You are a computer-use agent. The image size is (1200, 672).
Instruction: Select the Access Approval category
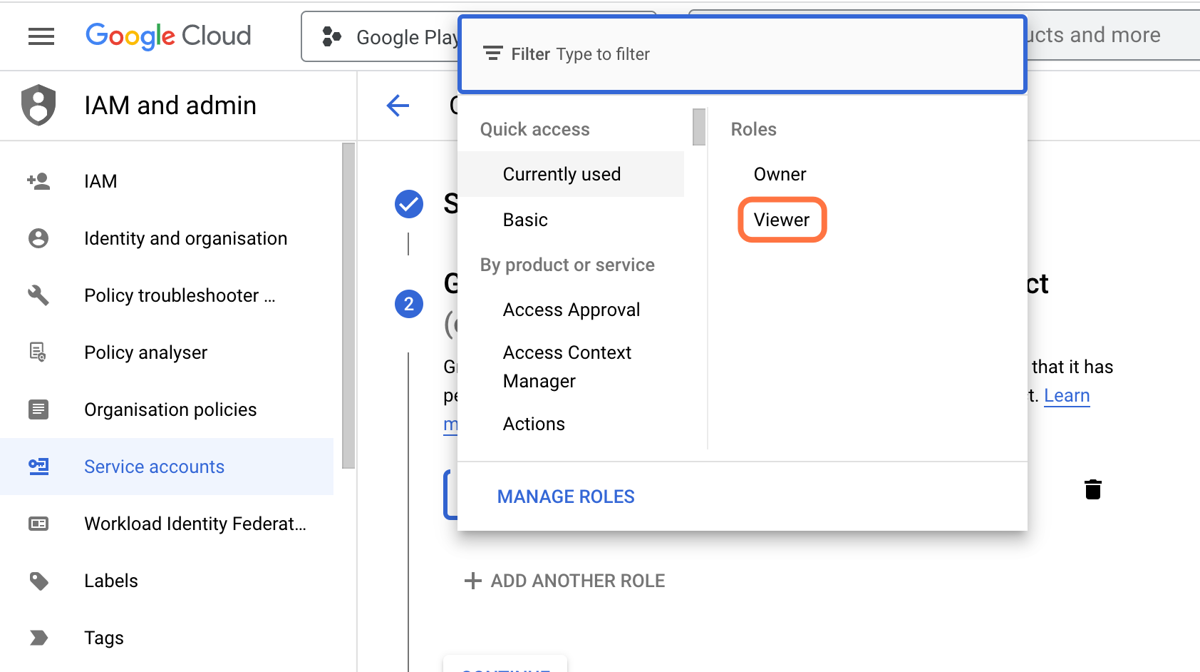[571, 310]
